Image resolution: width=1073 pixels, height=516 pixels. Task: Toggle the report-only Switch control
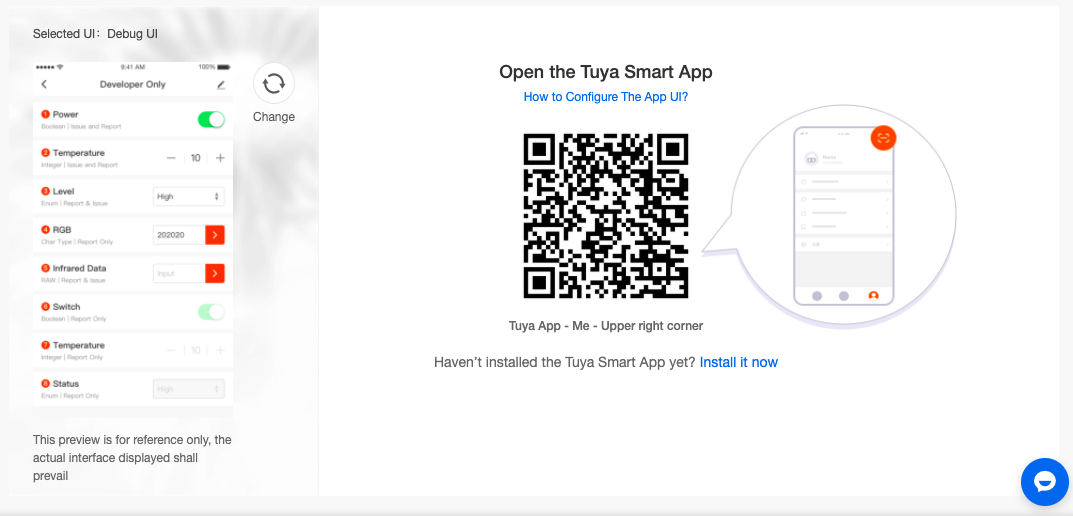click(x=211, y=312)
